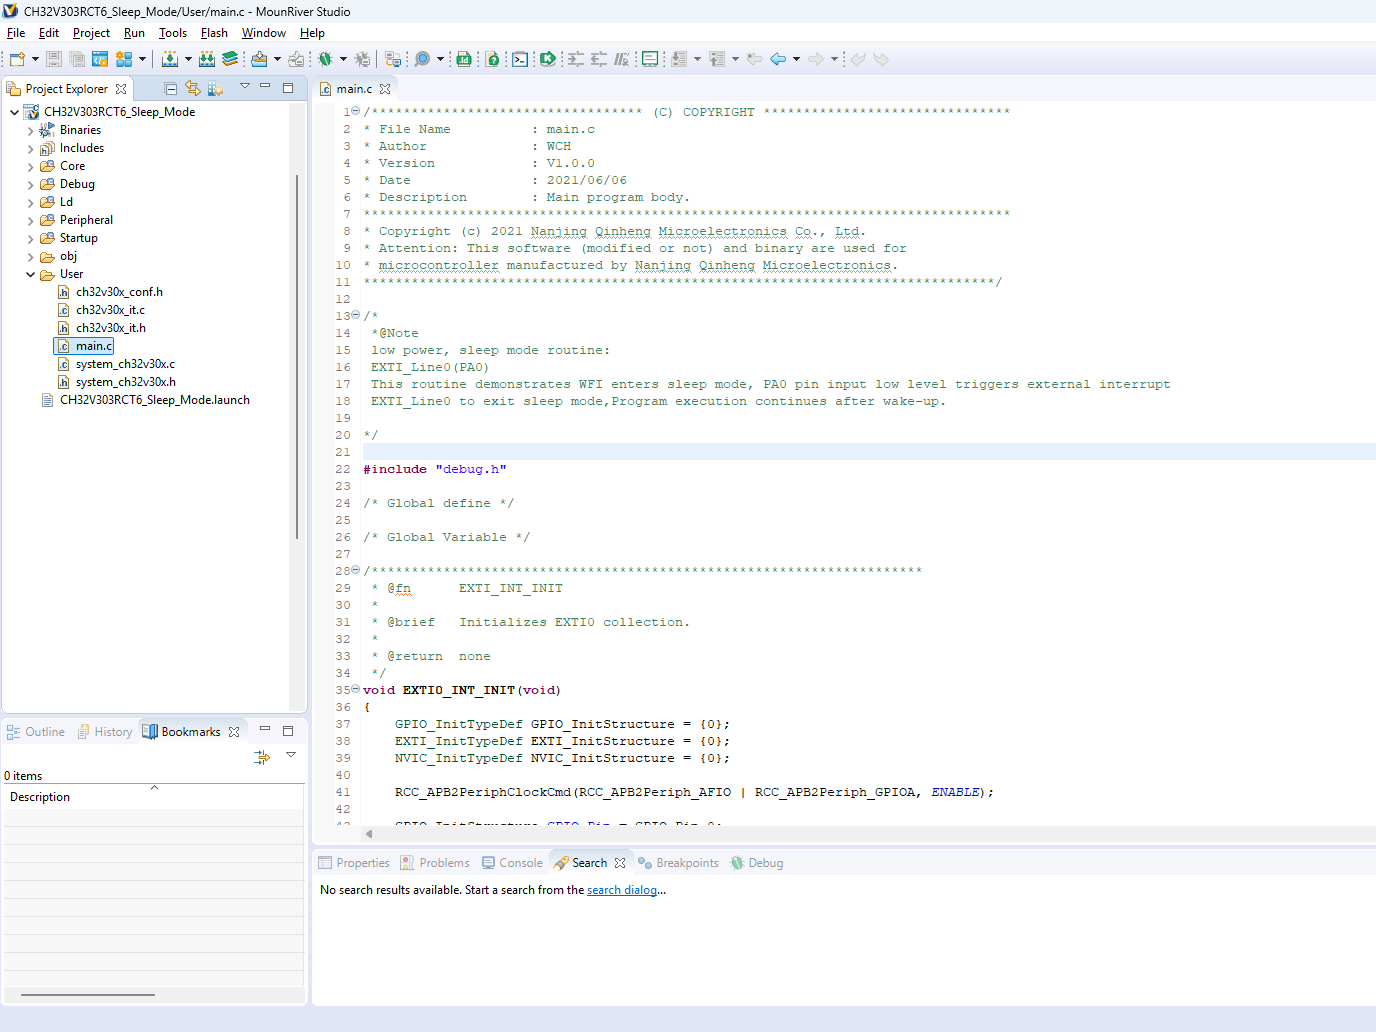This screenshot has width=1376, height=1032.
Task: Collapse the User folder
Action: tap(31, 274)
